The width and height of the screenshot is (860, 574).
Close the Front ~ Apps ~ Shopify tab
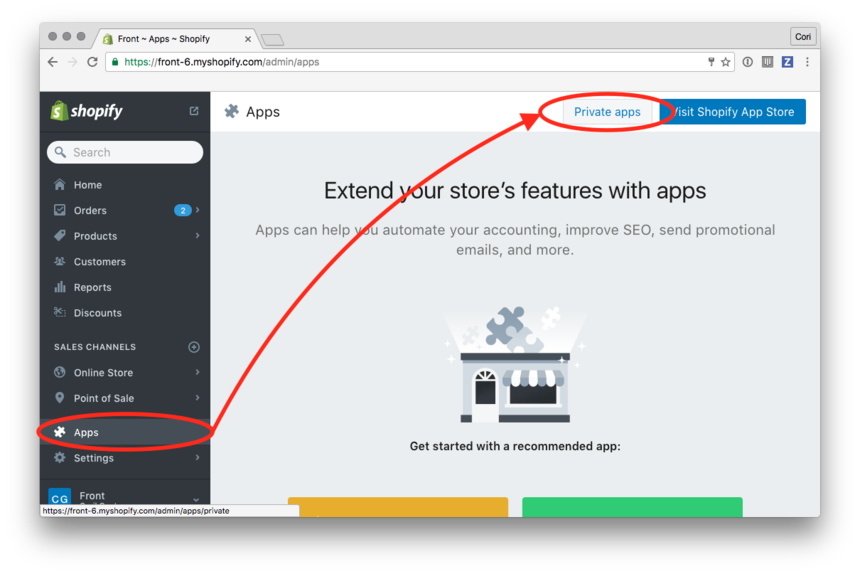[248, 39]
